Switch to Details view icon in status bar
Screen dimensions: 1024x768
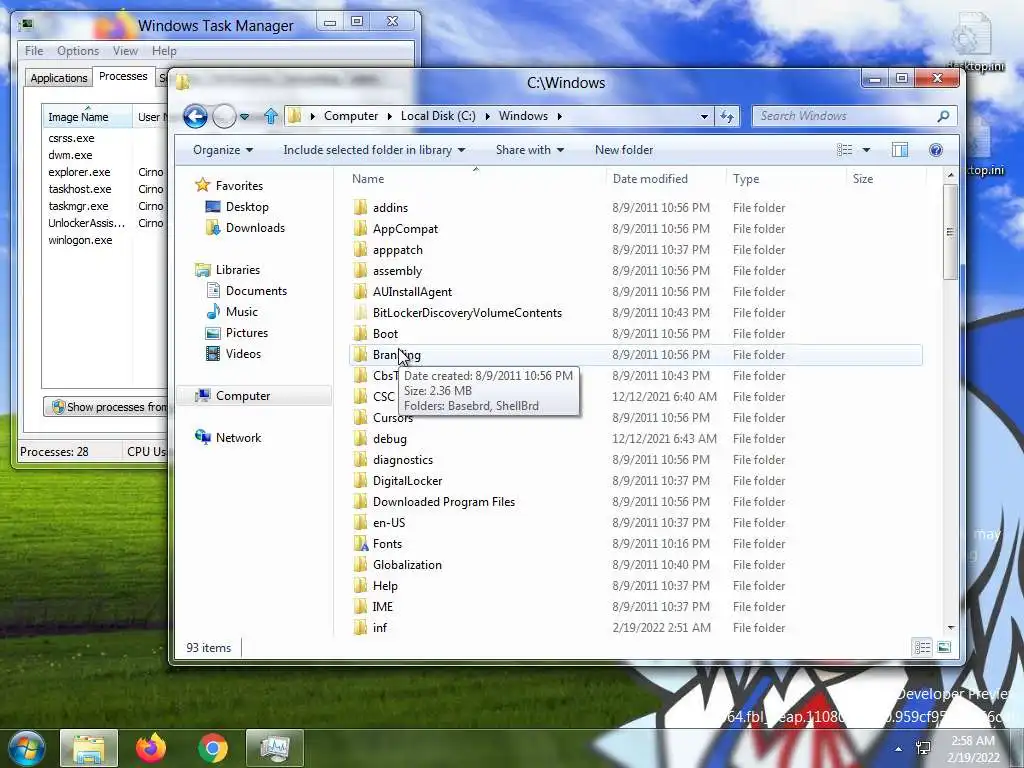(x=922, y=648)
